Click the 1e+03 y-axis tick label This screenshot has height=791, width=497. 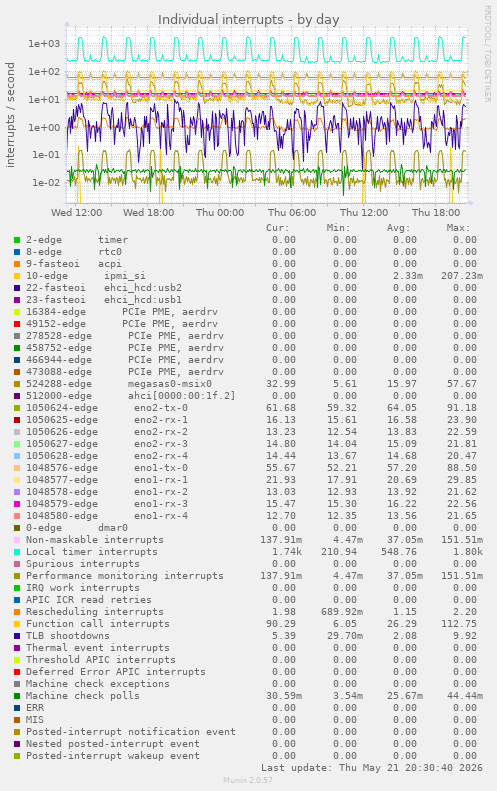click(x=44, y=44)
